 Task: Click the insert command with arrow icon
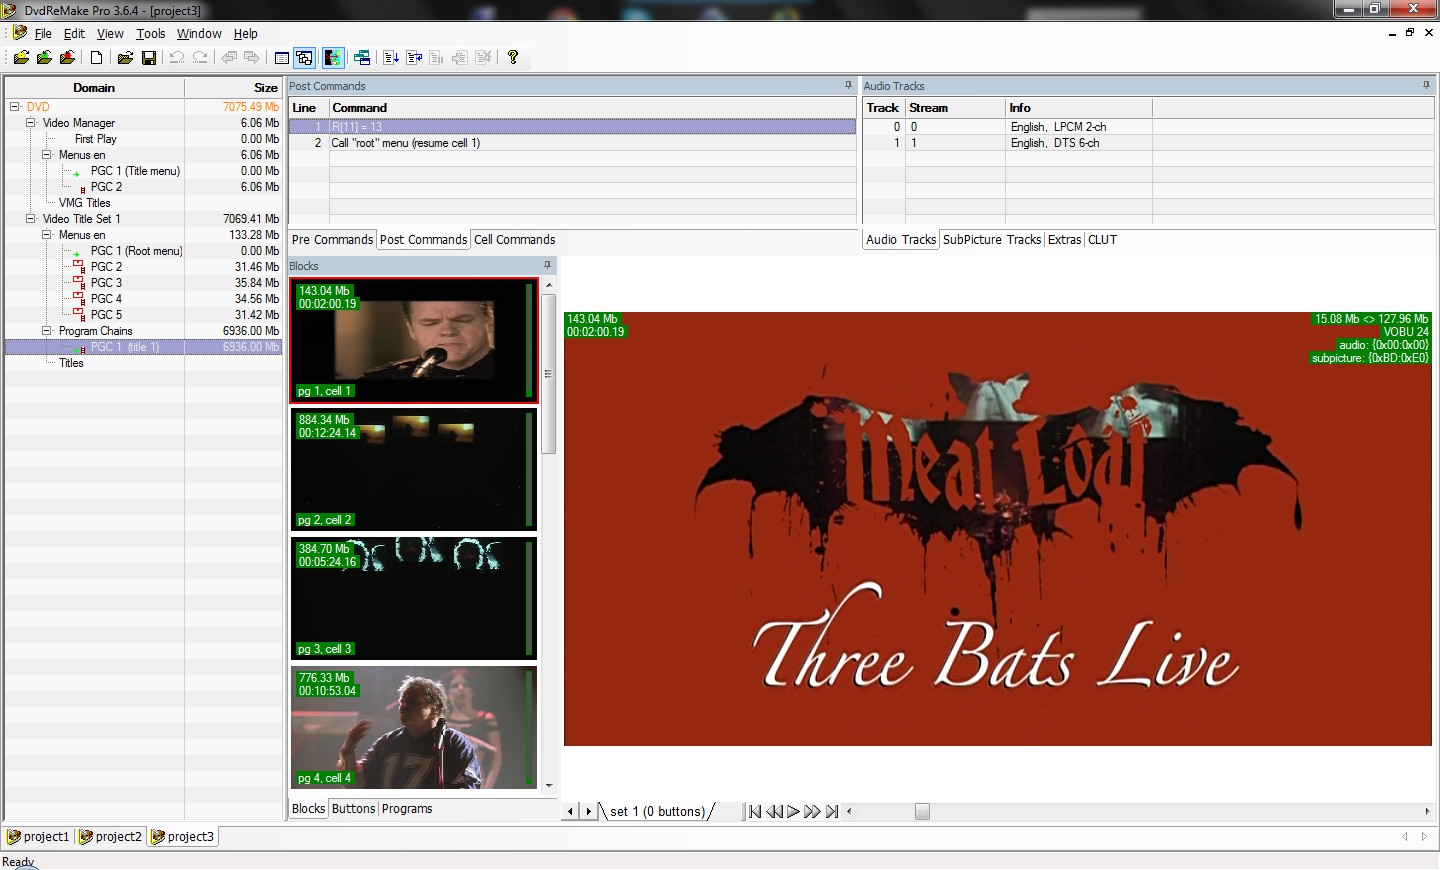click(414, 58)
